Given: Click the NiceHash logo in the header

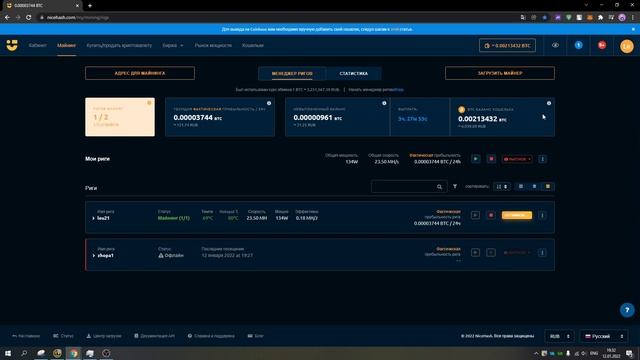Looking at the screenshot, I should tap(12, 45).
